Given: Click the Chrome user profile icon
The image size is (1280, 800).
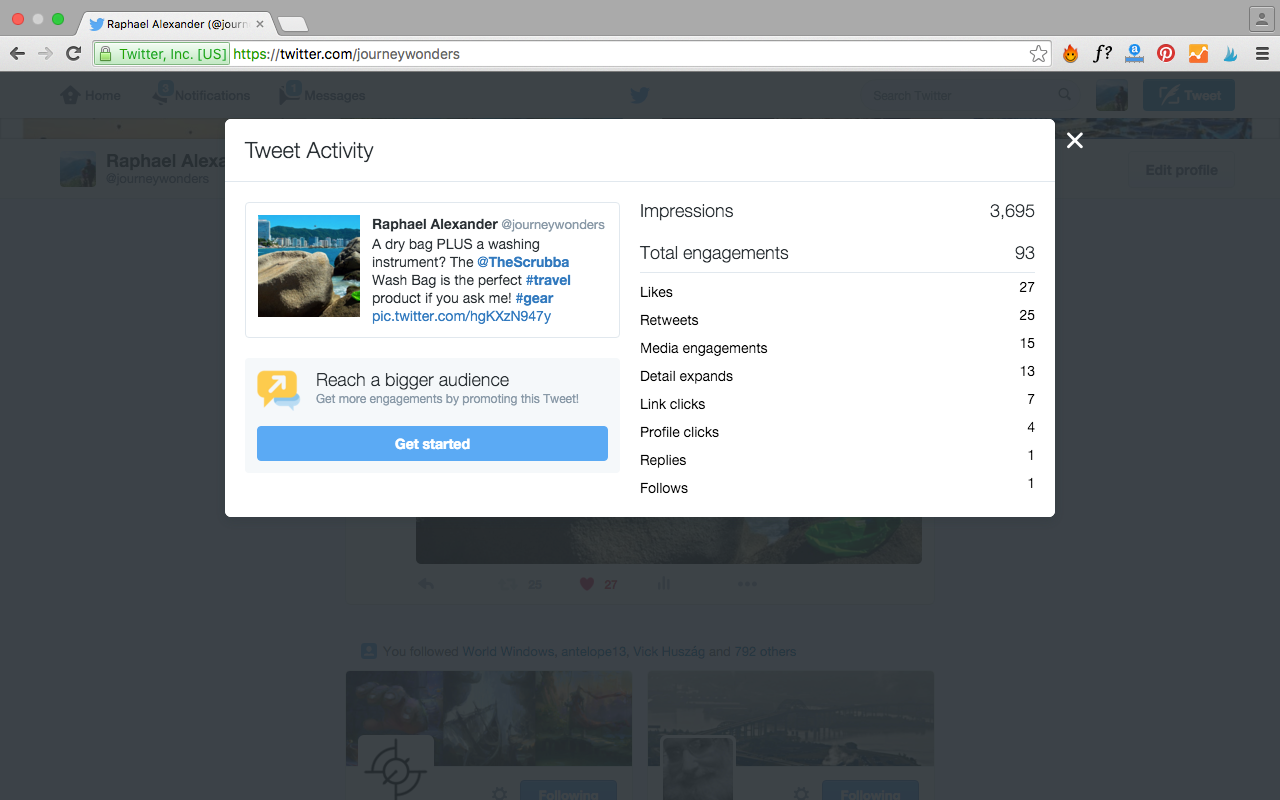Looking at the screenshot, I should (x=1260, y=18).
